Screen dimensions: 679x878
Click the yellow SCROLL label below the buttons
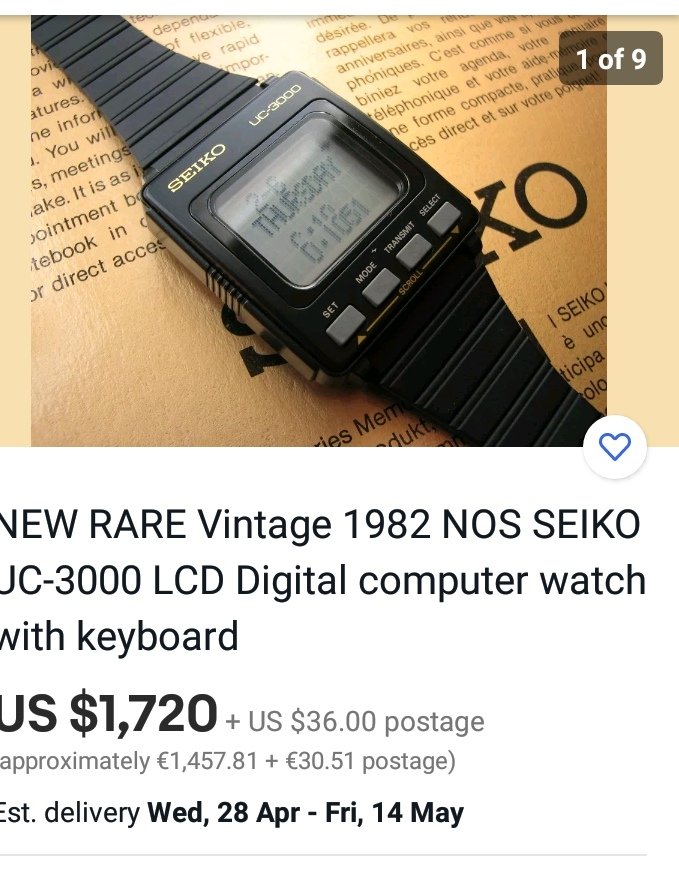[x=410, y=280]
